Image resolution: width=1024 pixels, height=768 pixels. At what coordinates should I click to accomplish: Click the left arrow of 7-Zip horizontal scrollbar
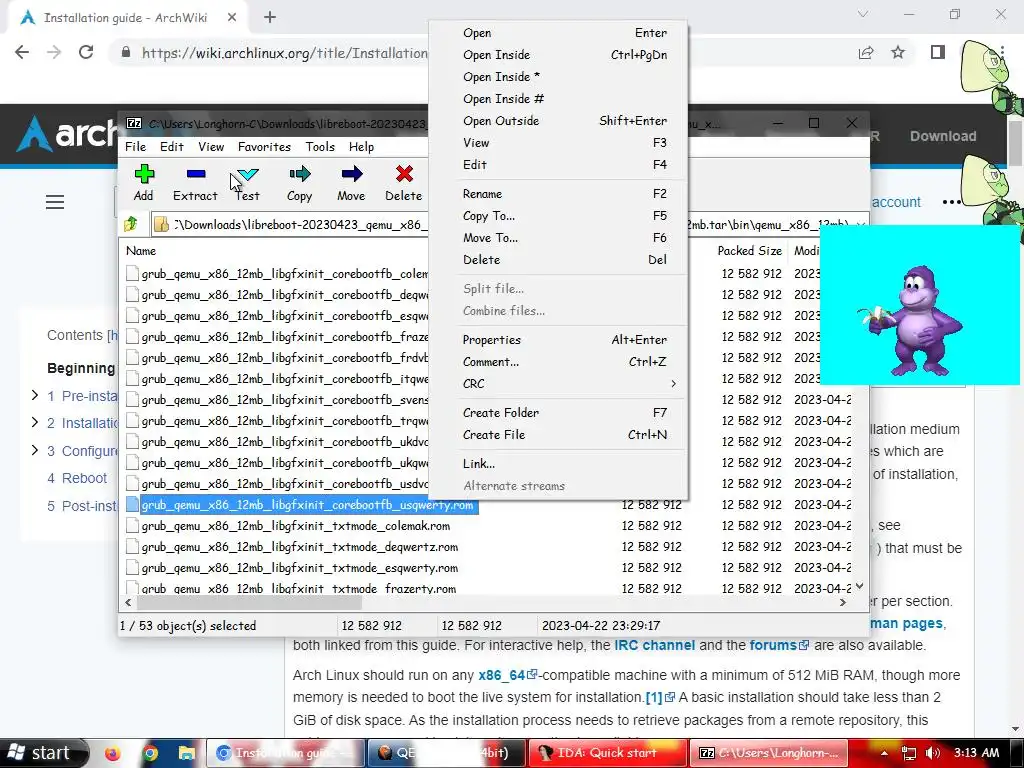[128, 602]
